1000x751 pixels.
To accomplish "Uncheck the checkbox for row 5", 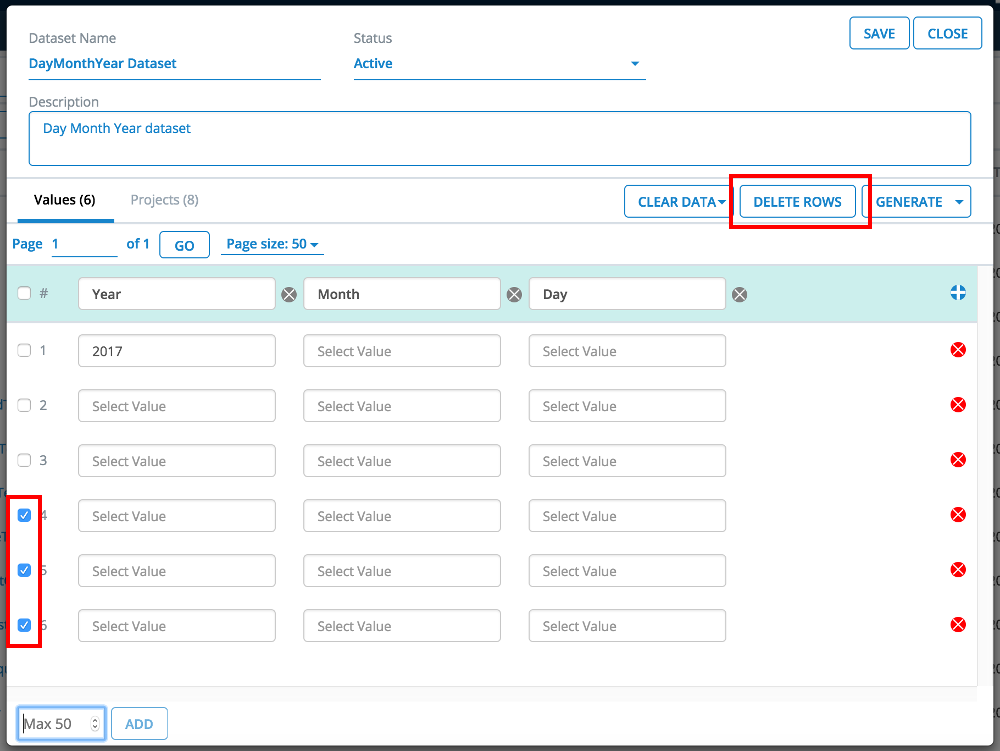I will (x=25, y=570).
